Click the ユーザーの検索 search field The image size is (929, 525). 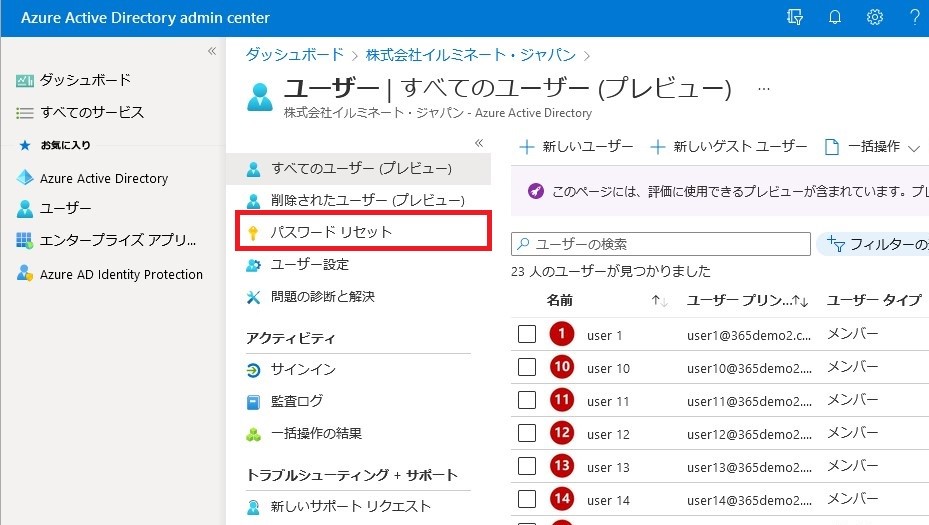[x=661, y=244]
